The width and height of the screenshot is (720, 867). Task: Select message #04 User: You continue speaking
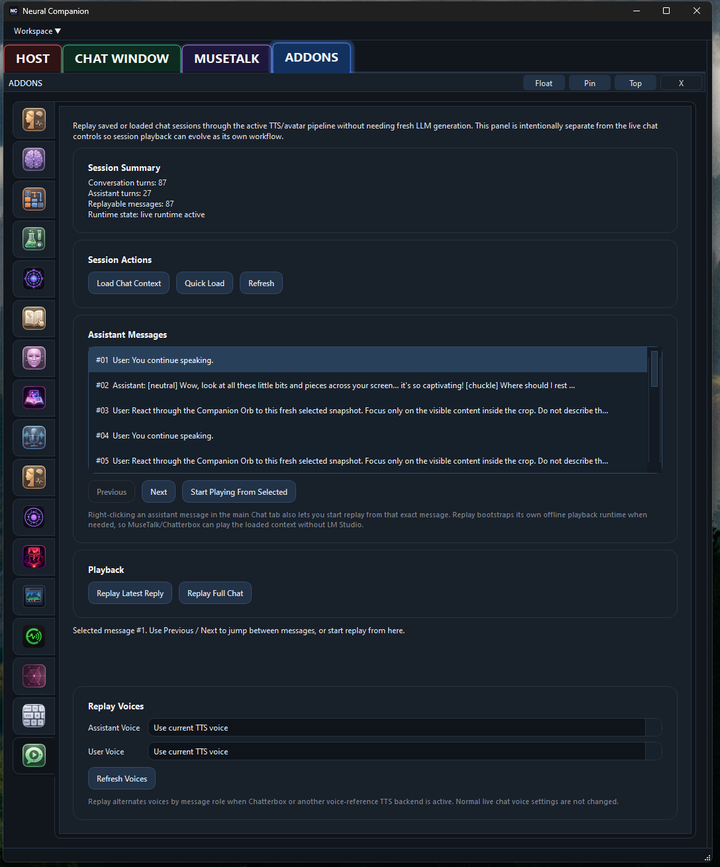(368, 436)
